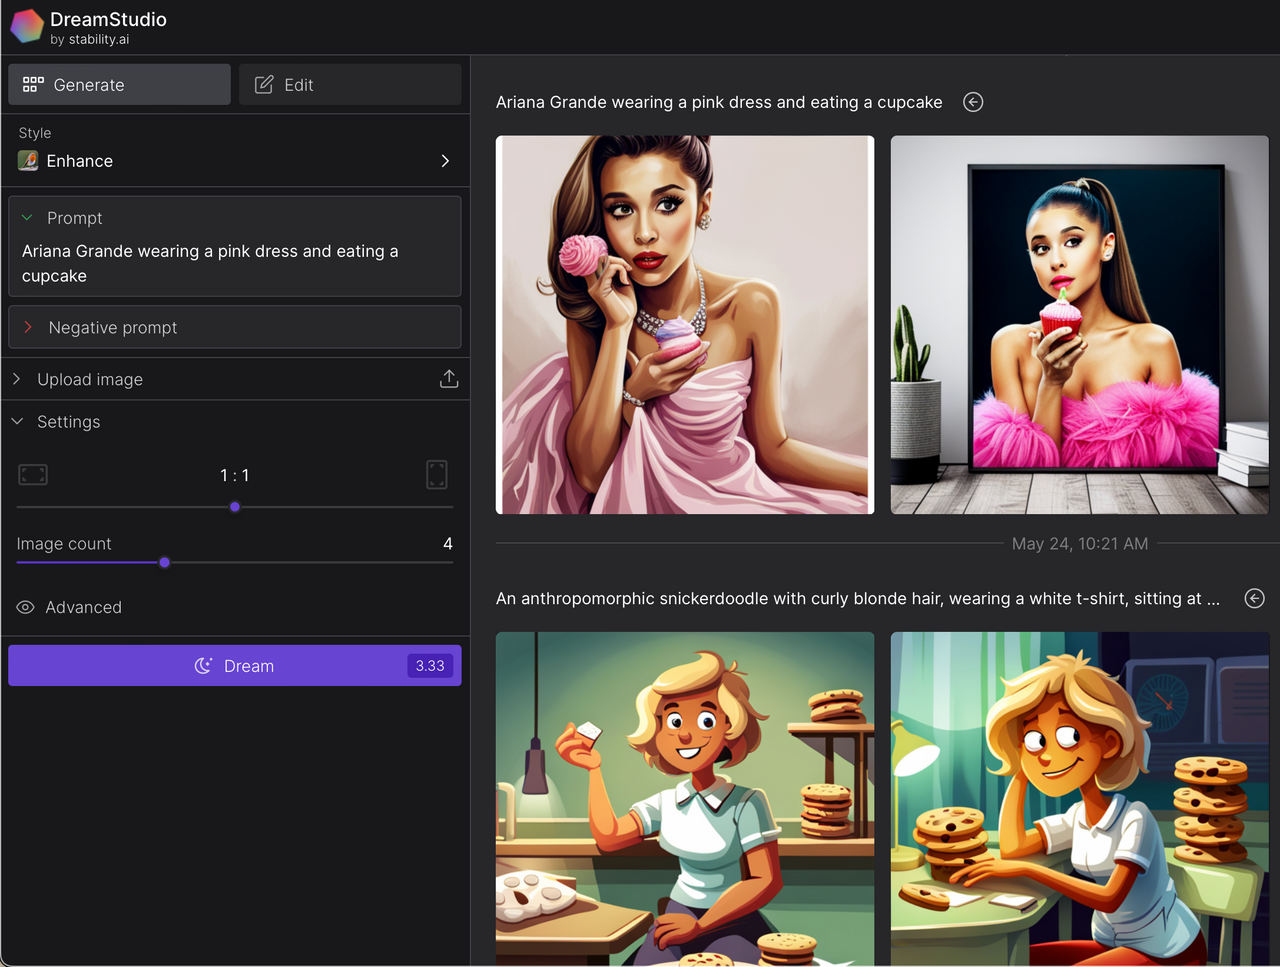Click the 3.33 credit cost badge

[x=430, y=666]
